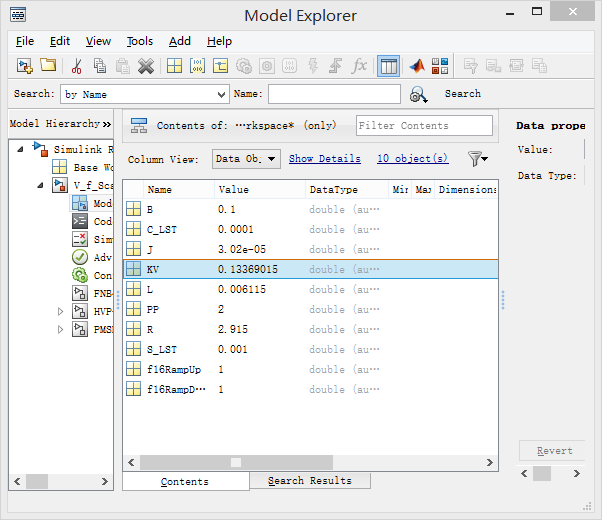Sort by the DataType column header
Viewport: 602px width, 520px height.
coord(347,189)
